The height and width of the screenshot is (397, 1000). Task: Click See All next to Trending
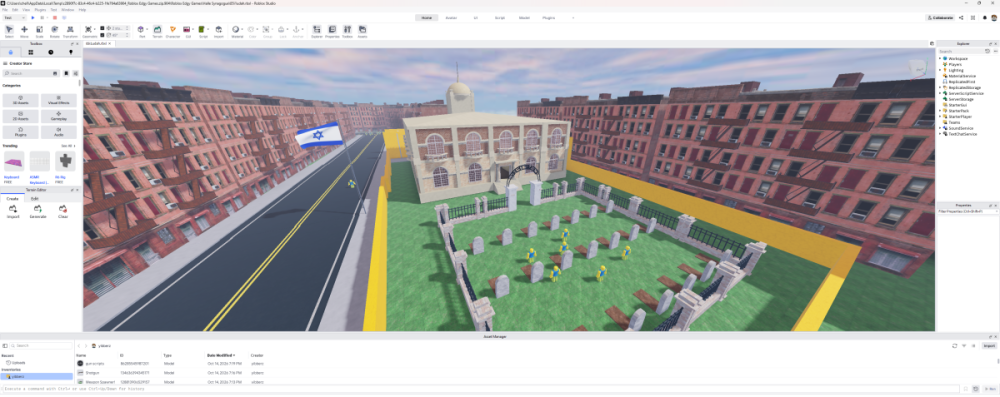click(67, 146)
